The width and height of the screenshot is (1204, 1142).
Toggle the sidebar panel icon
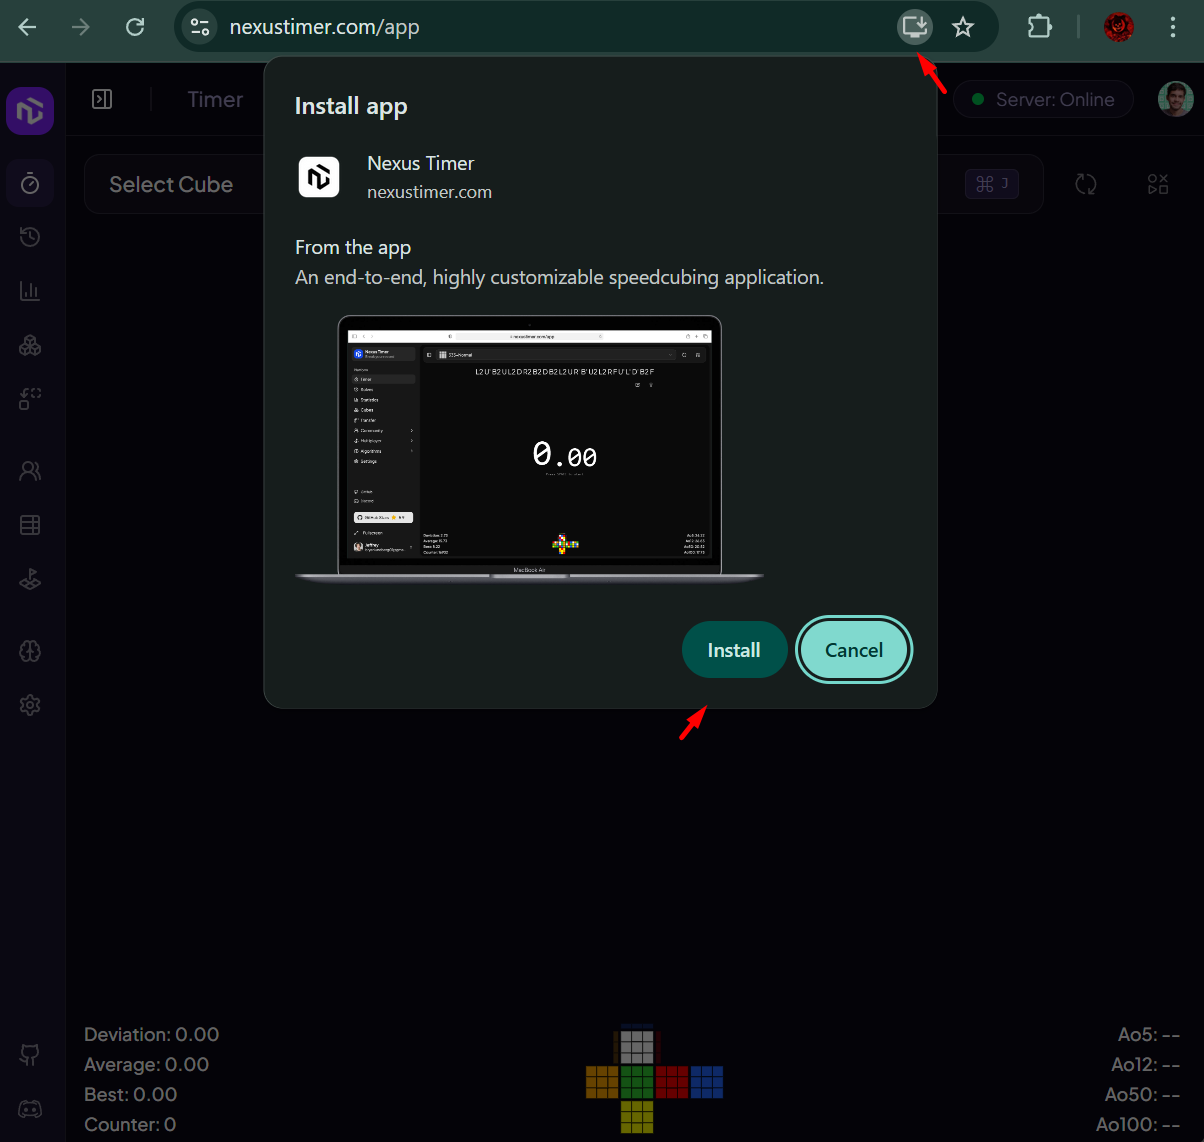102,99
